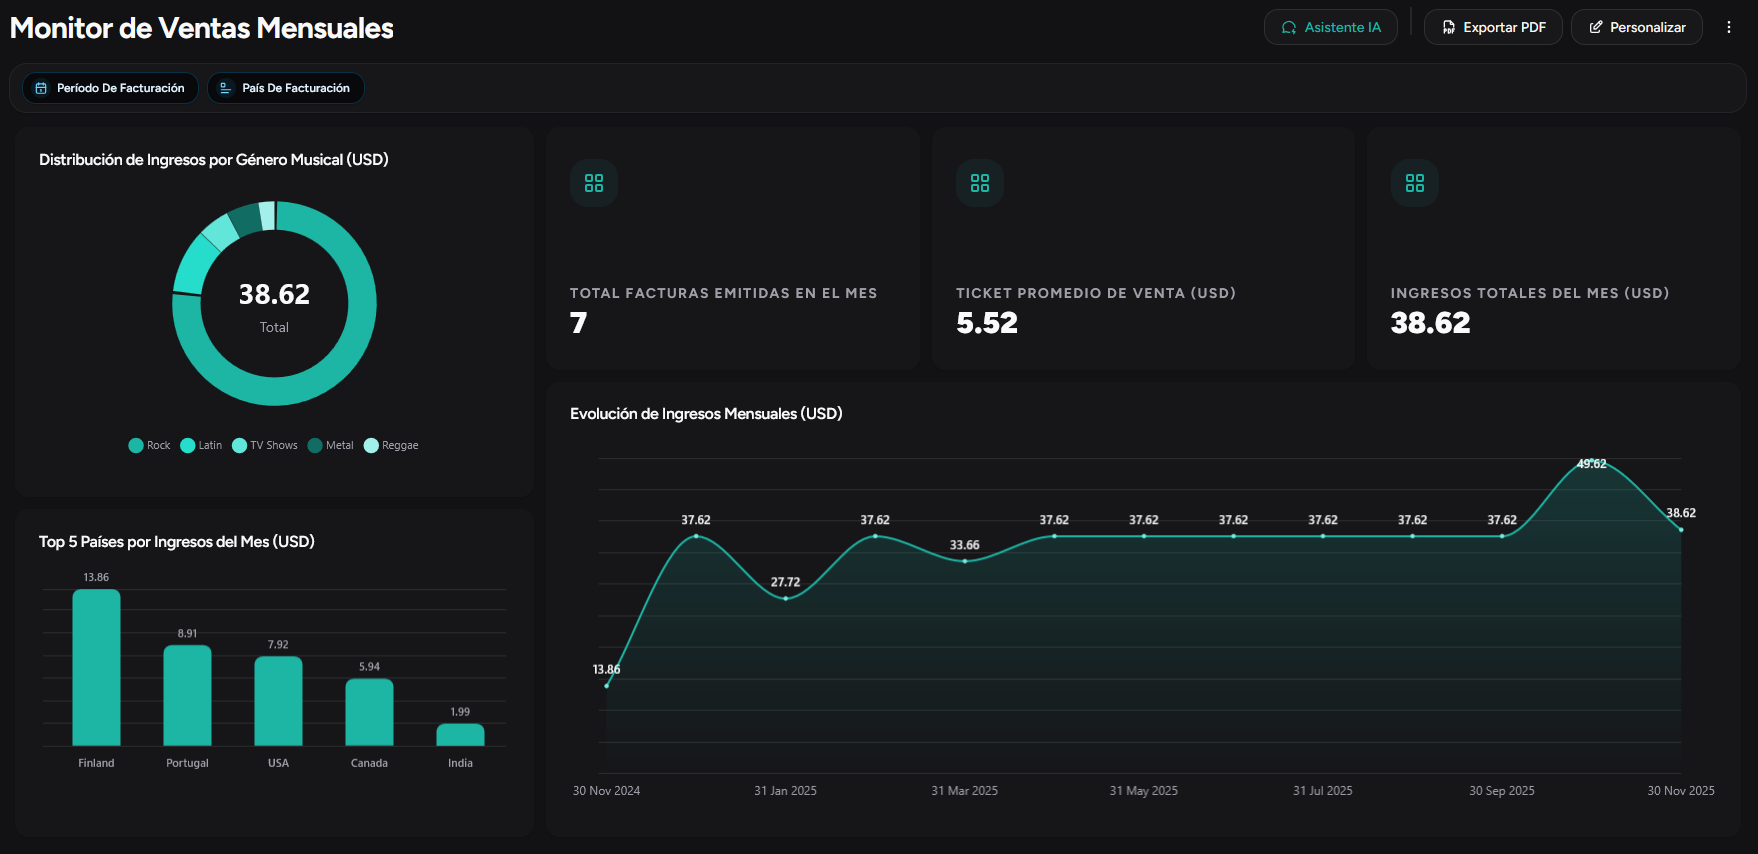Click the USA bar
The height and width of the screenshot is (854, 1758).
[x=278, y=701]
